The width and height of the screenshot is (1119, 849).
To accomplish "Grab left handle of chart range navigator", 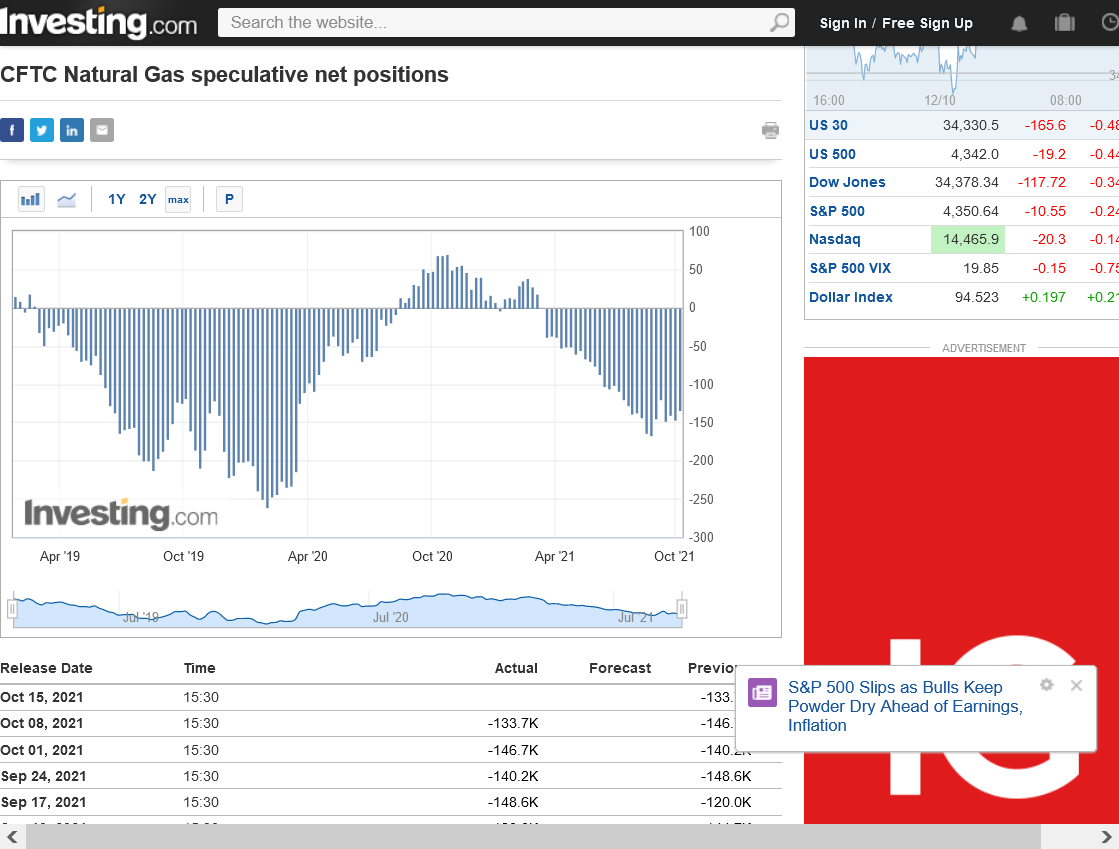I will 12,609.
